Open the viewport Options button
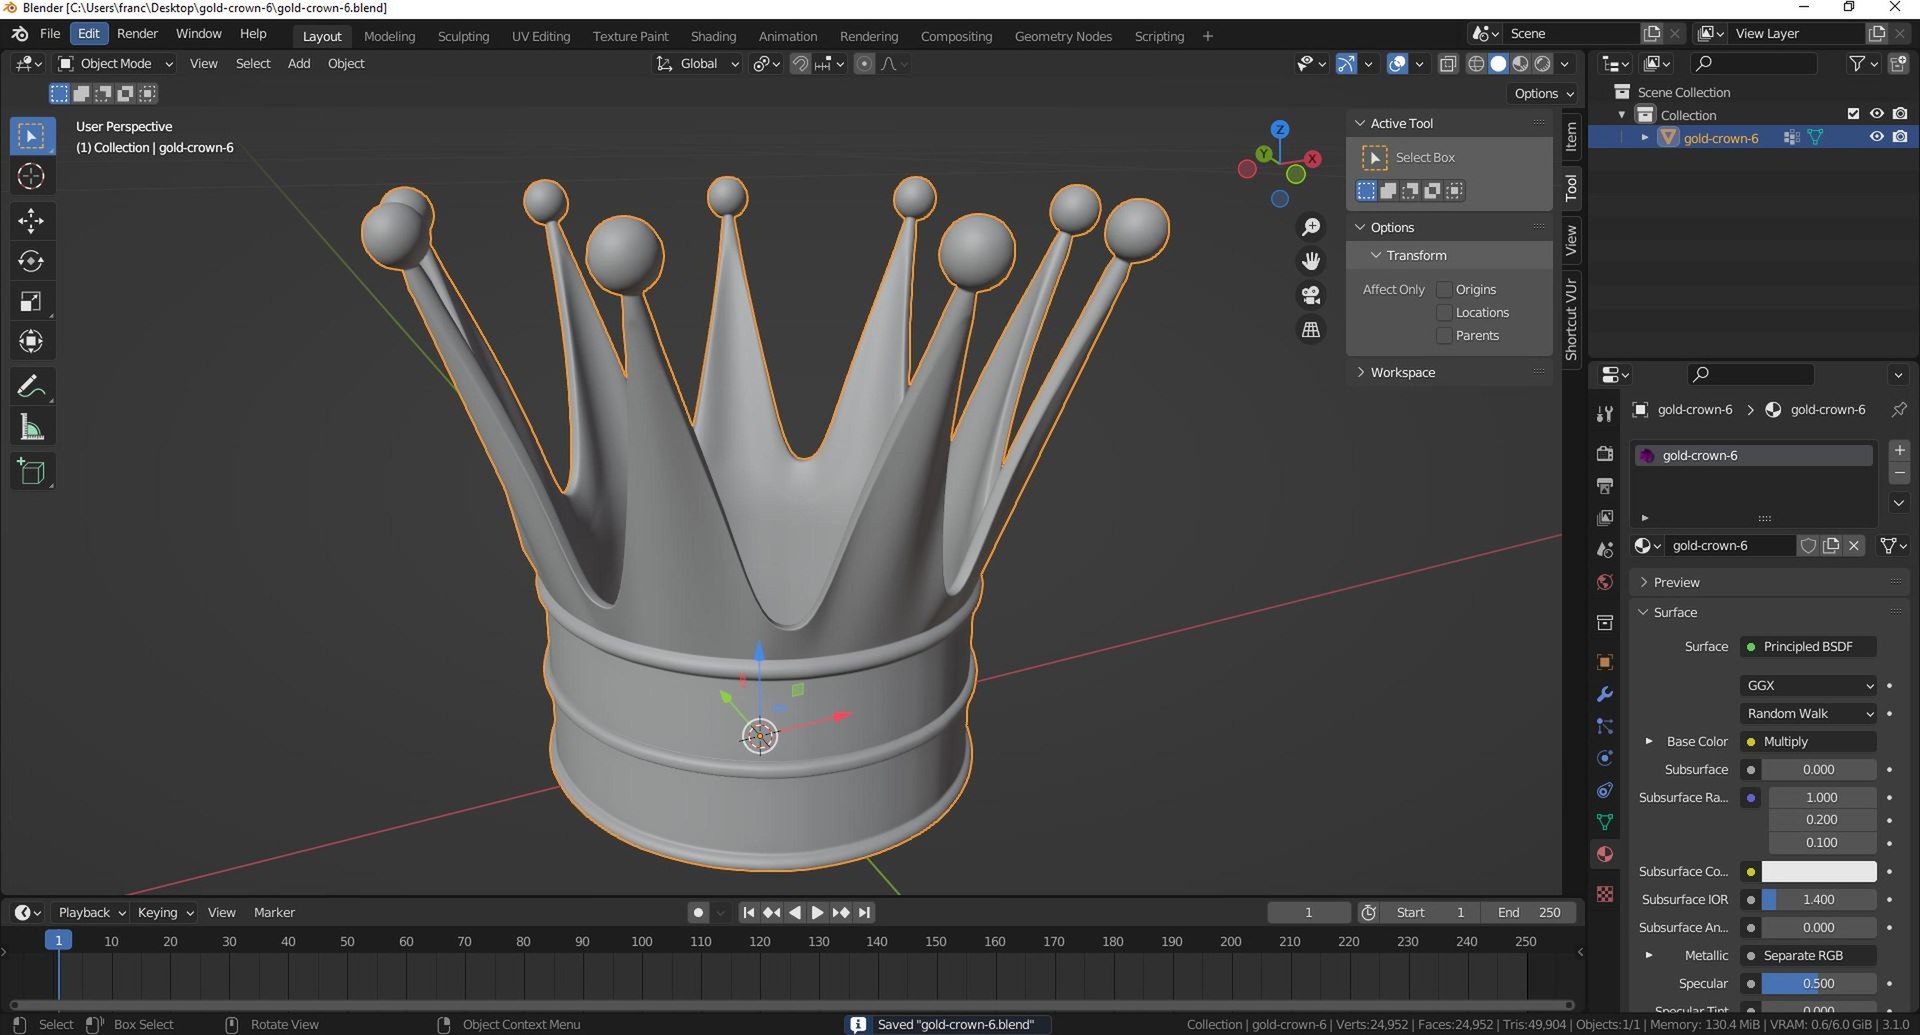The height and width of the screenshot is (1035, 1920). click(x=1544, y=93)
